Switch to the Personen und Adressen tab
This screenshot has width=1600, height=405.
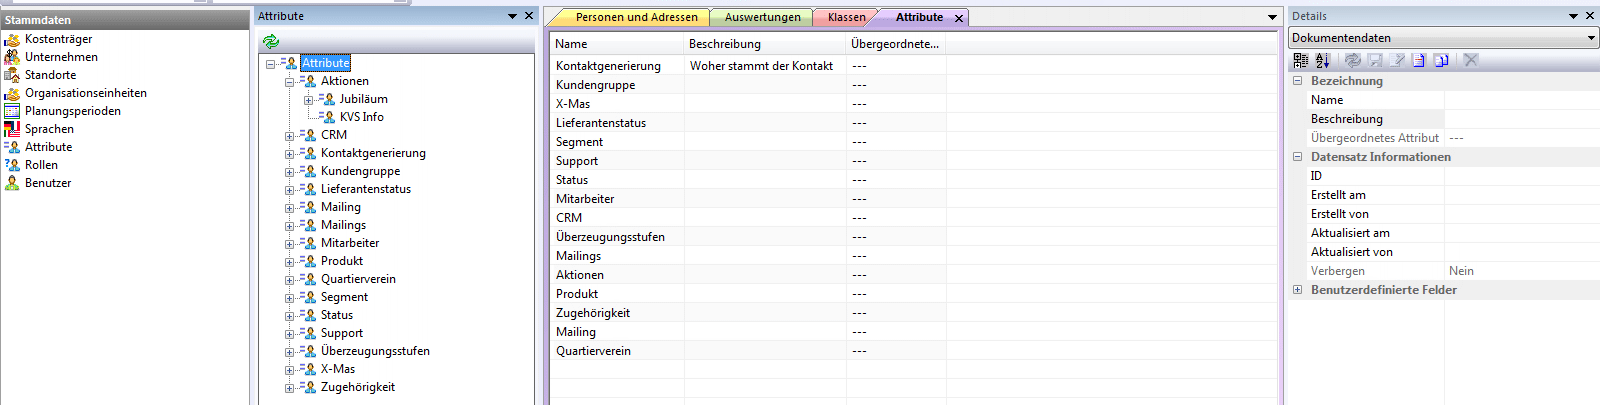(636, 17)
